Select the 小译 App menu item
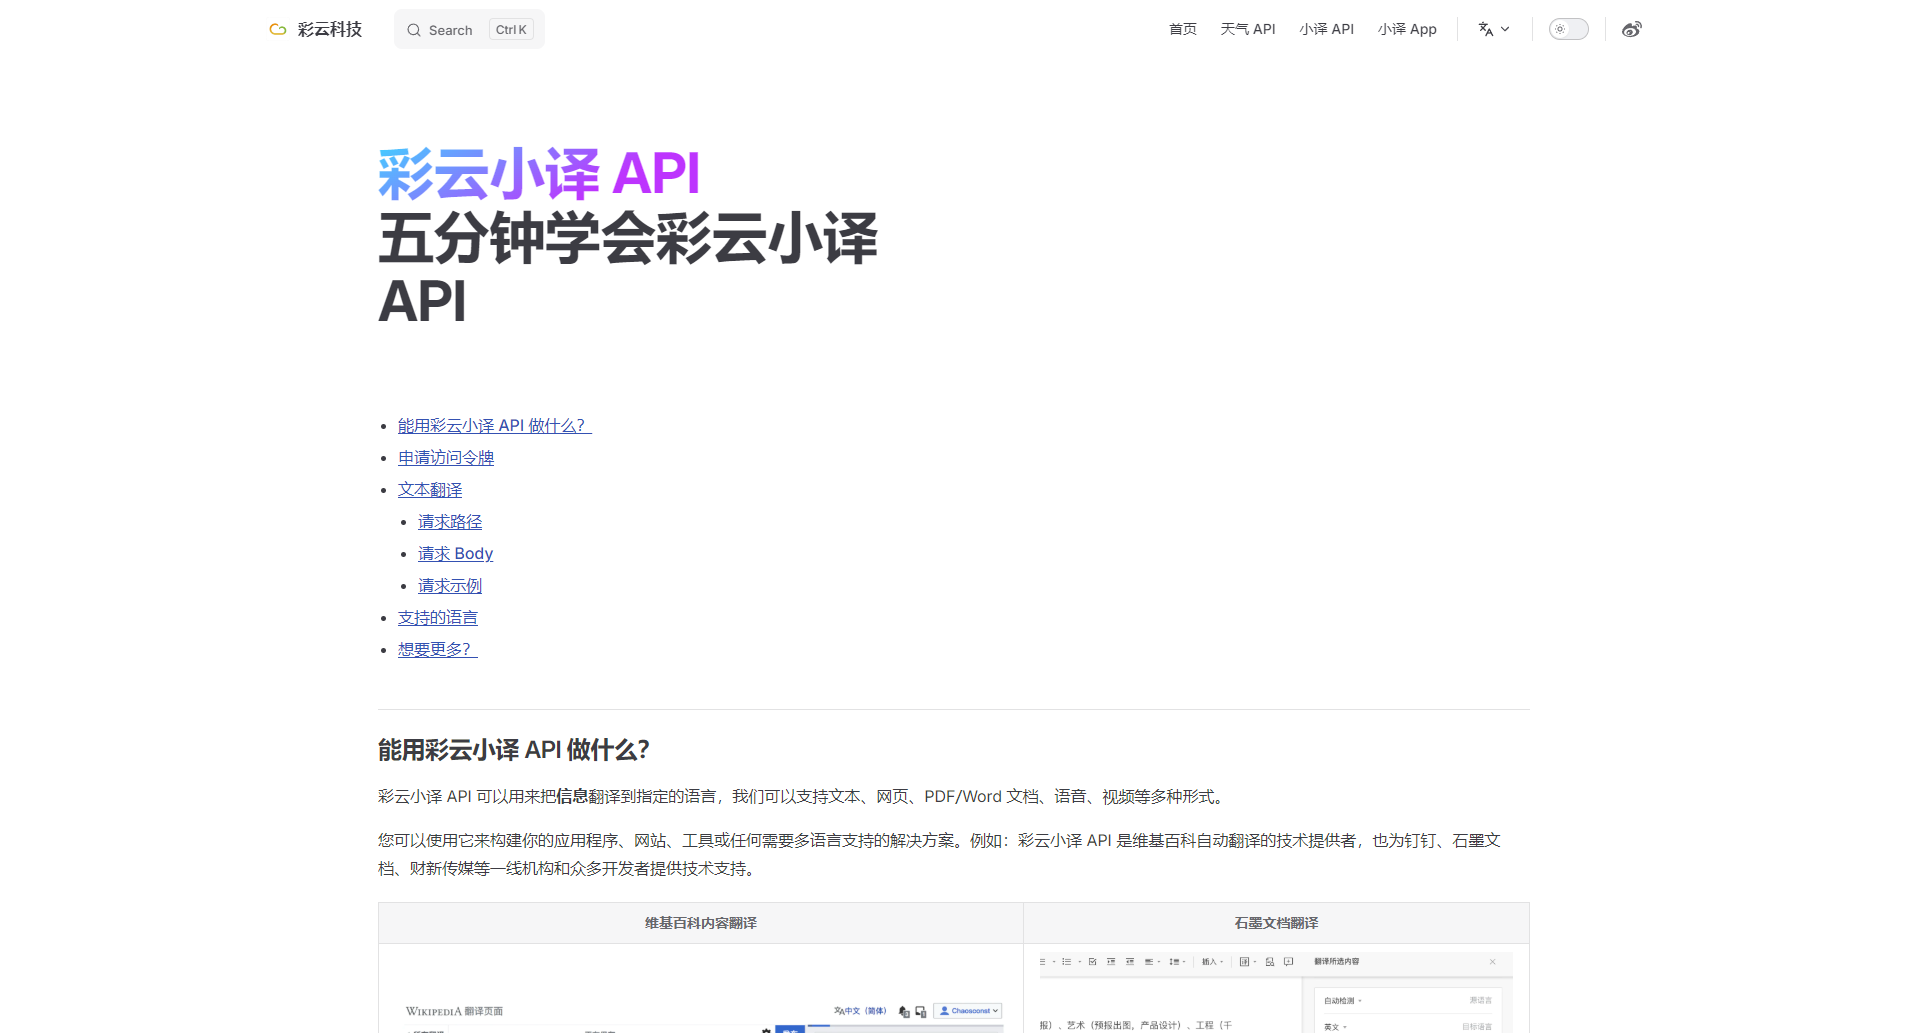This screenshot has height=1033, width=1915. pos(1407,29)
